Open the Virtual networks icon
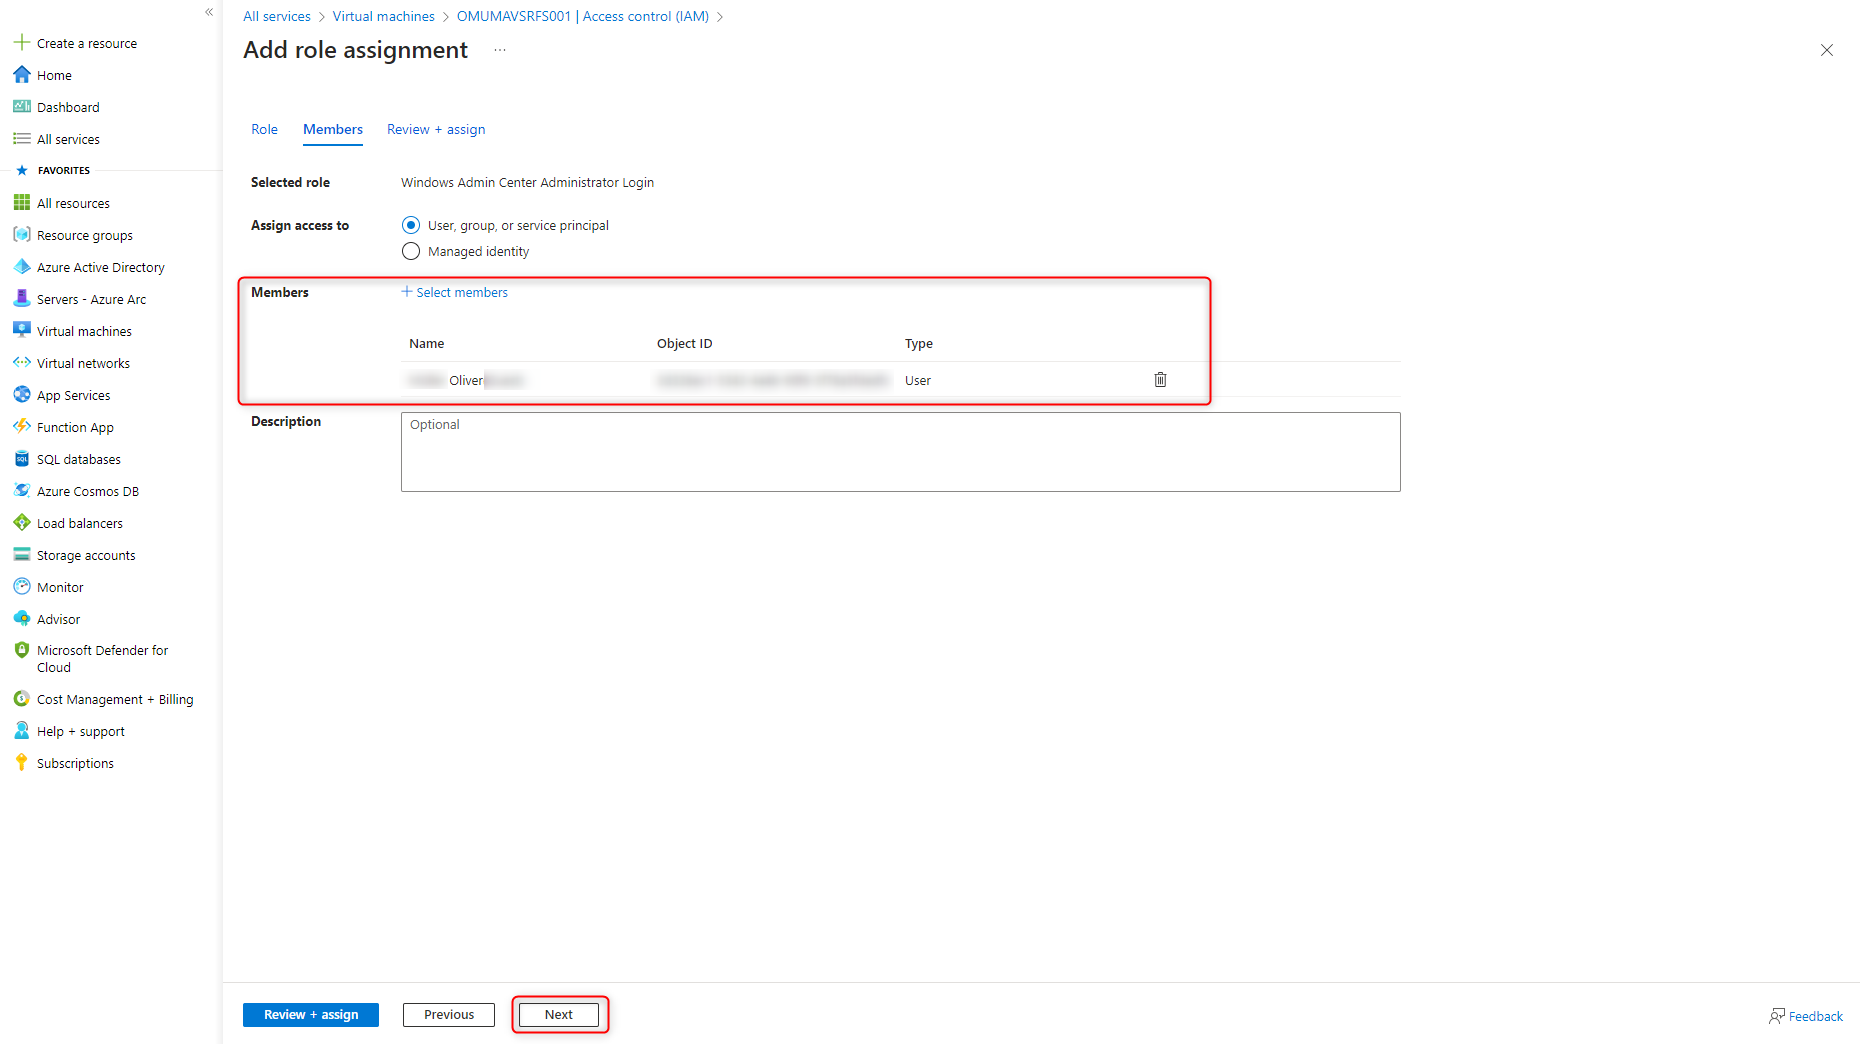The height and width of the screenshot is (1044, 1860). click(x=21, y=362)
